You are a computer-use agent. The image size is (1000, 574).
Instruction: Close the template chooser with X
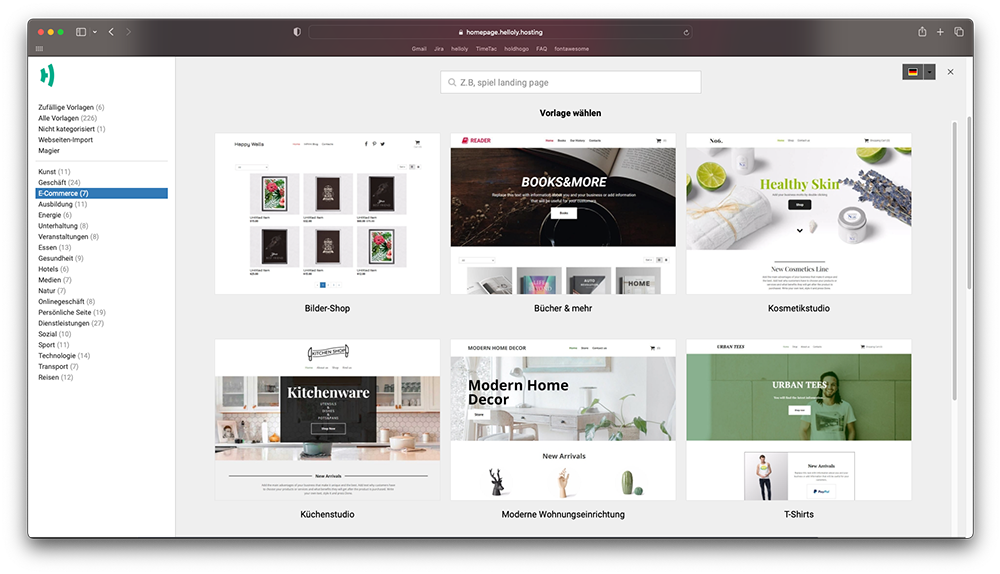click(950, 72)
